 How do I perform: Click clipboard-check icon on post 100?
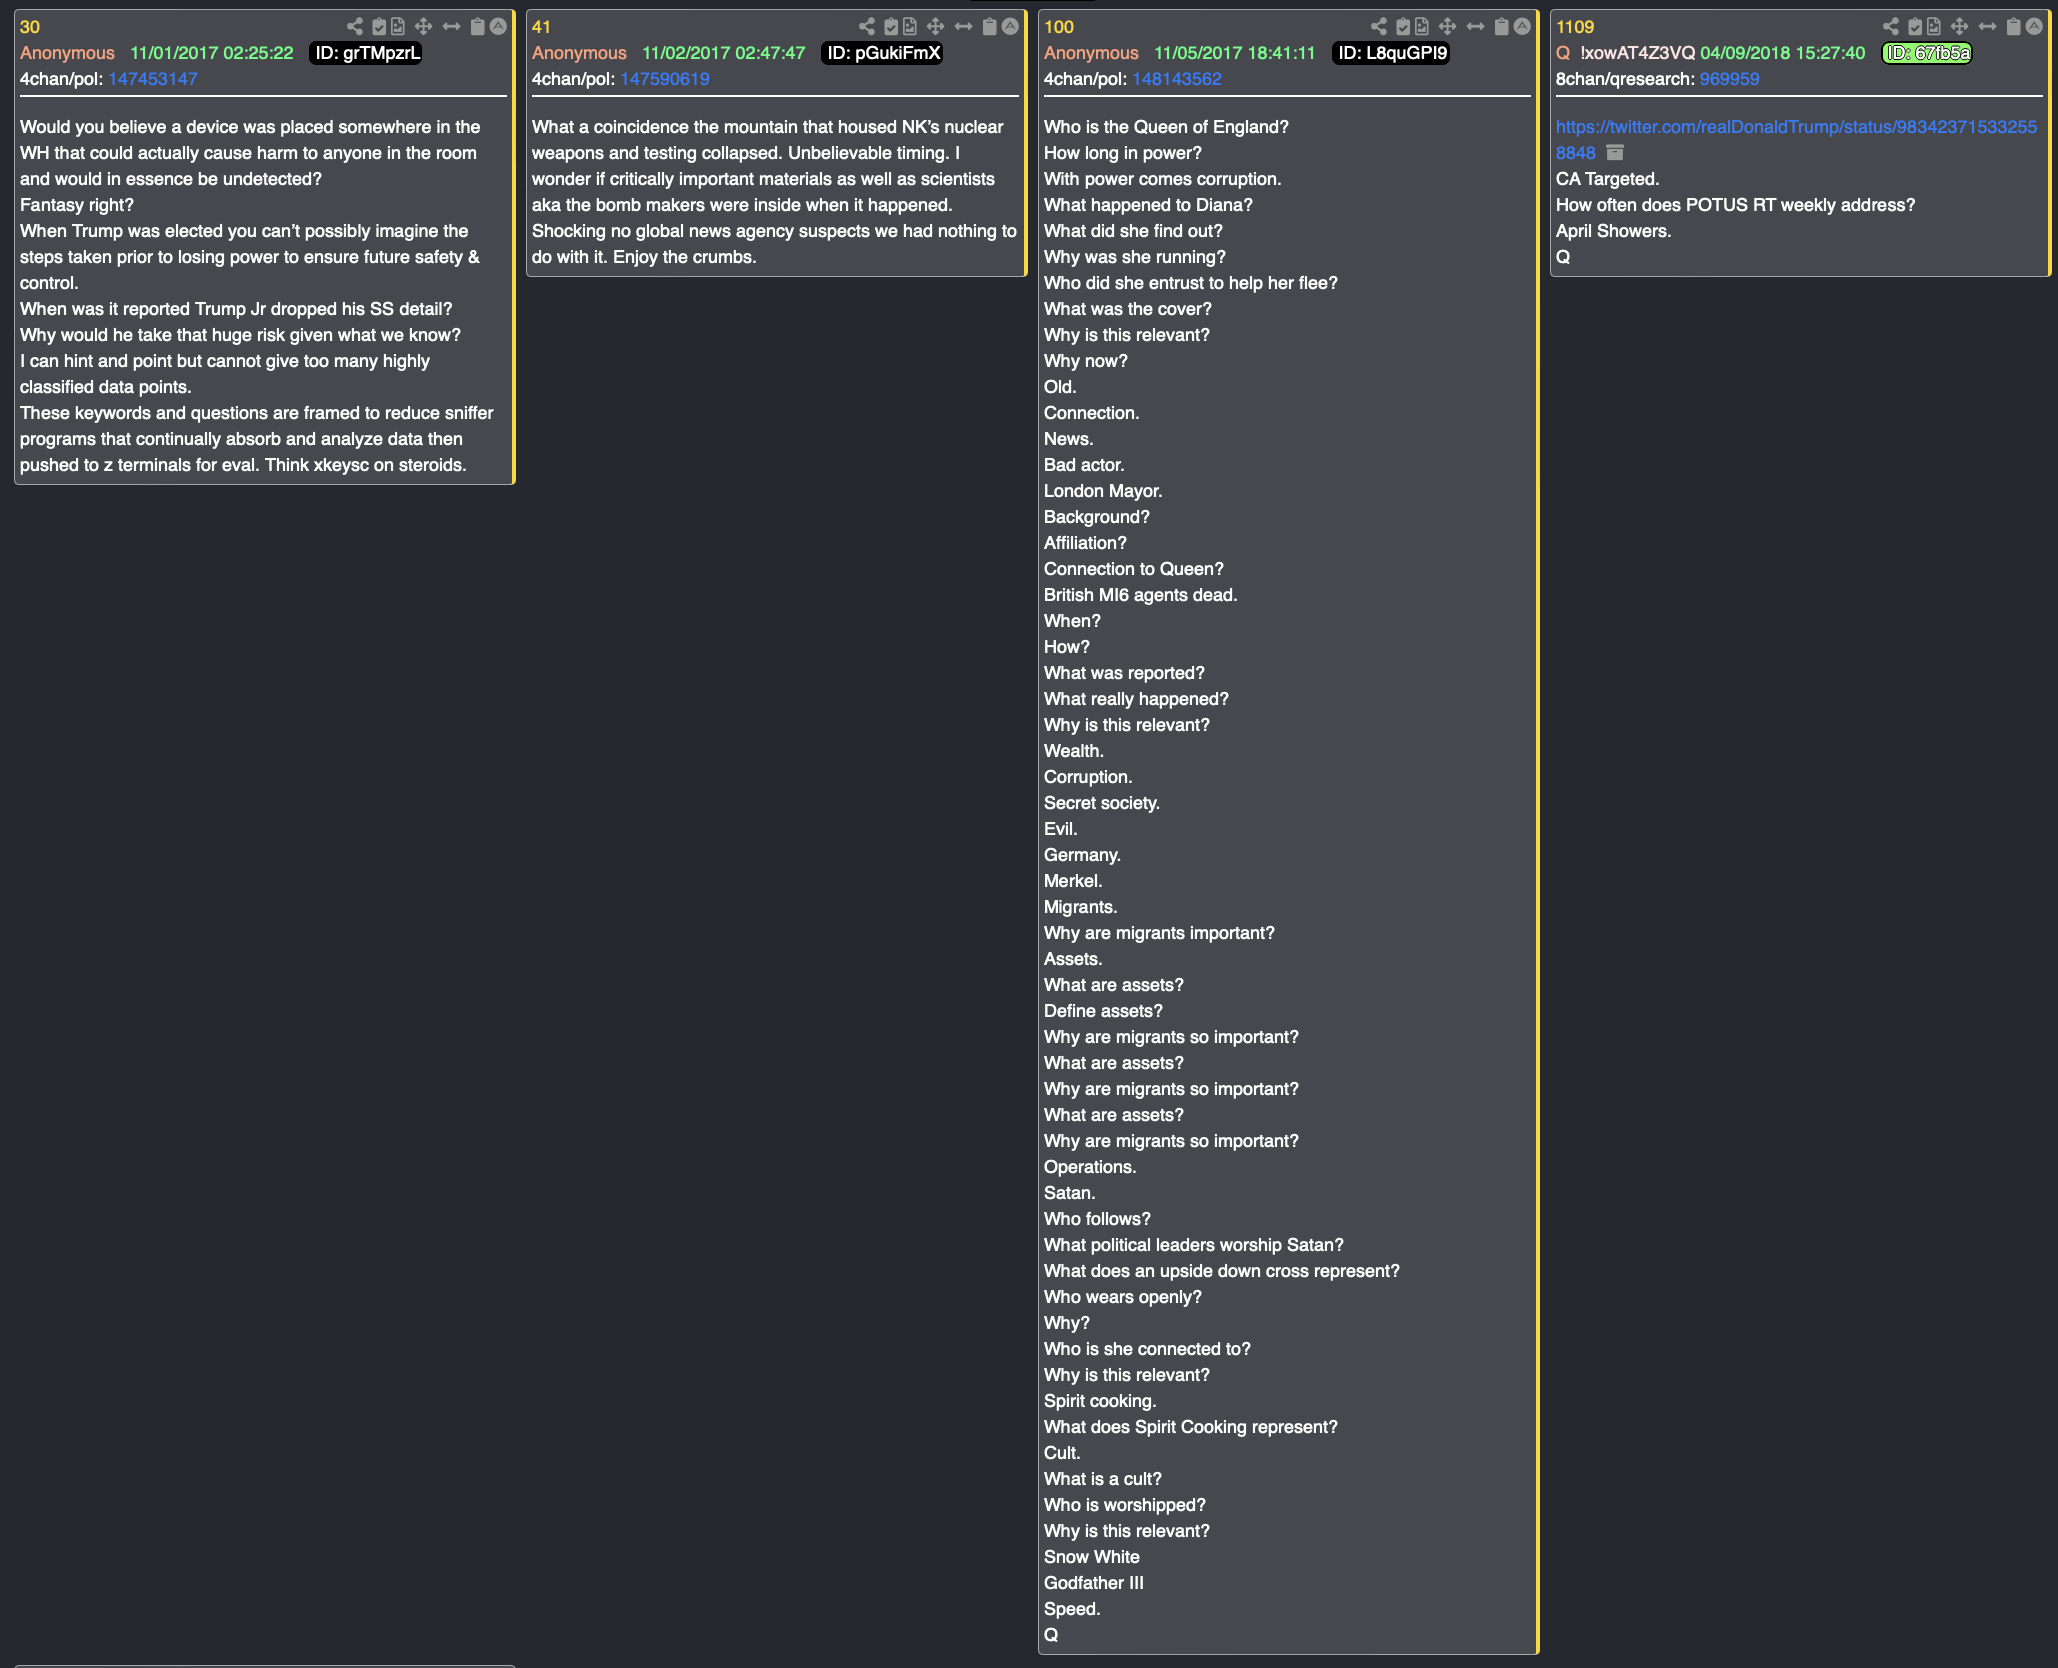tap(1403, 27)
